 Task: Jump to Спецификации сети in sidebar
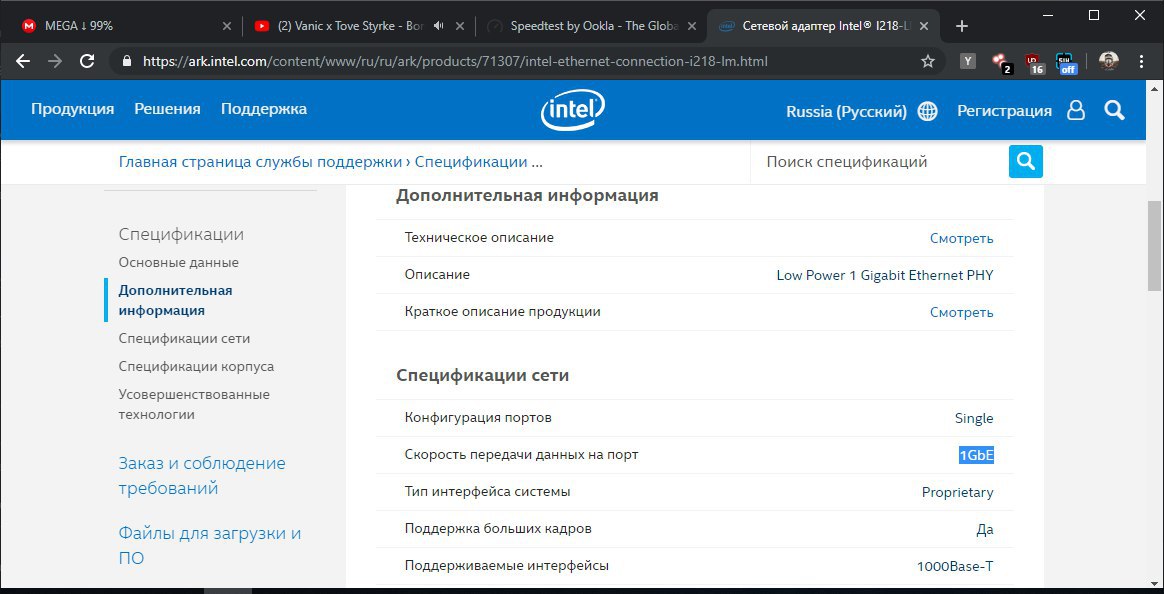pos(184,339)
